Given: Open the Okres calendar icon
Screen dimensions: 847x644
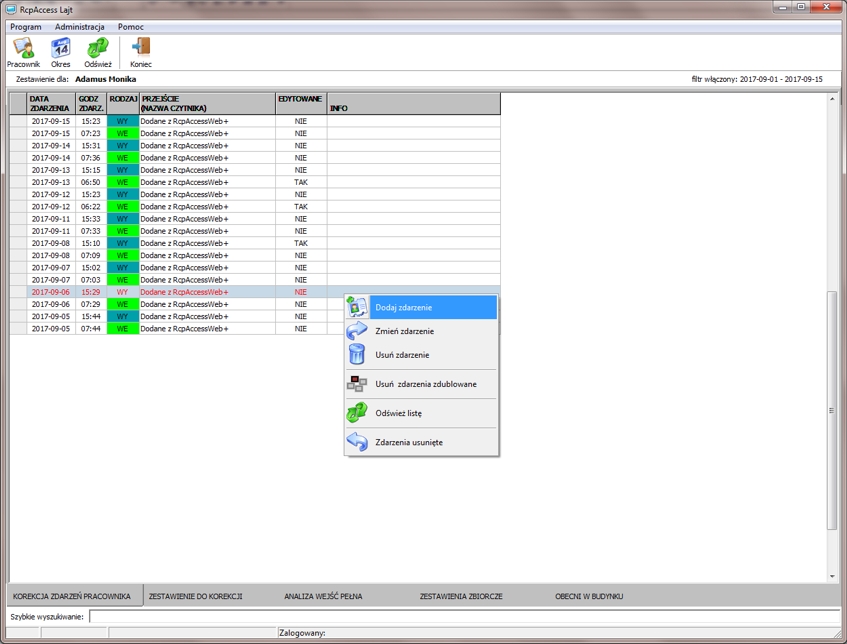Looking at the screenshot, I should [61, 52].
